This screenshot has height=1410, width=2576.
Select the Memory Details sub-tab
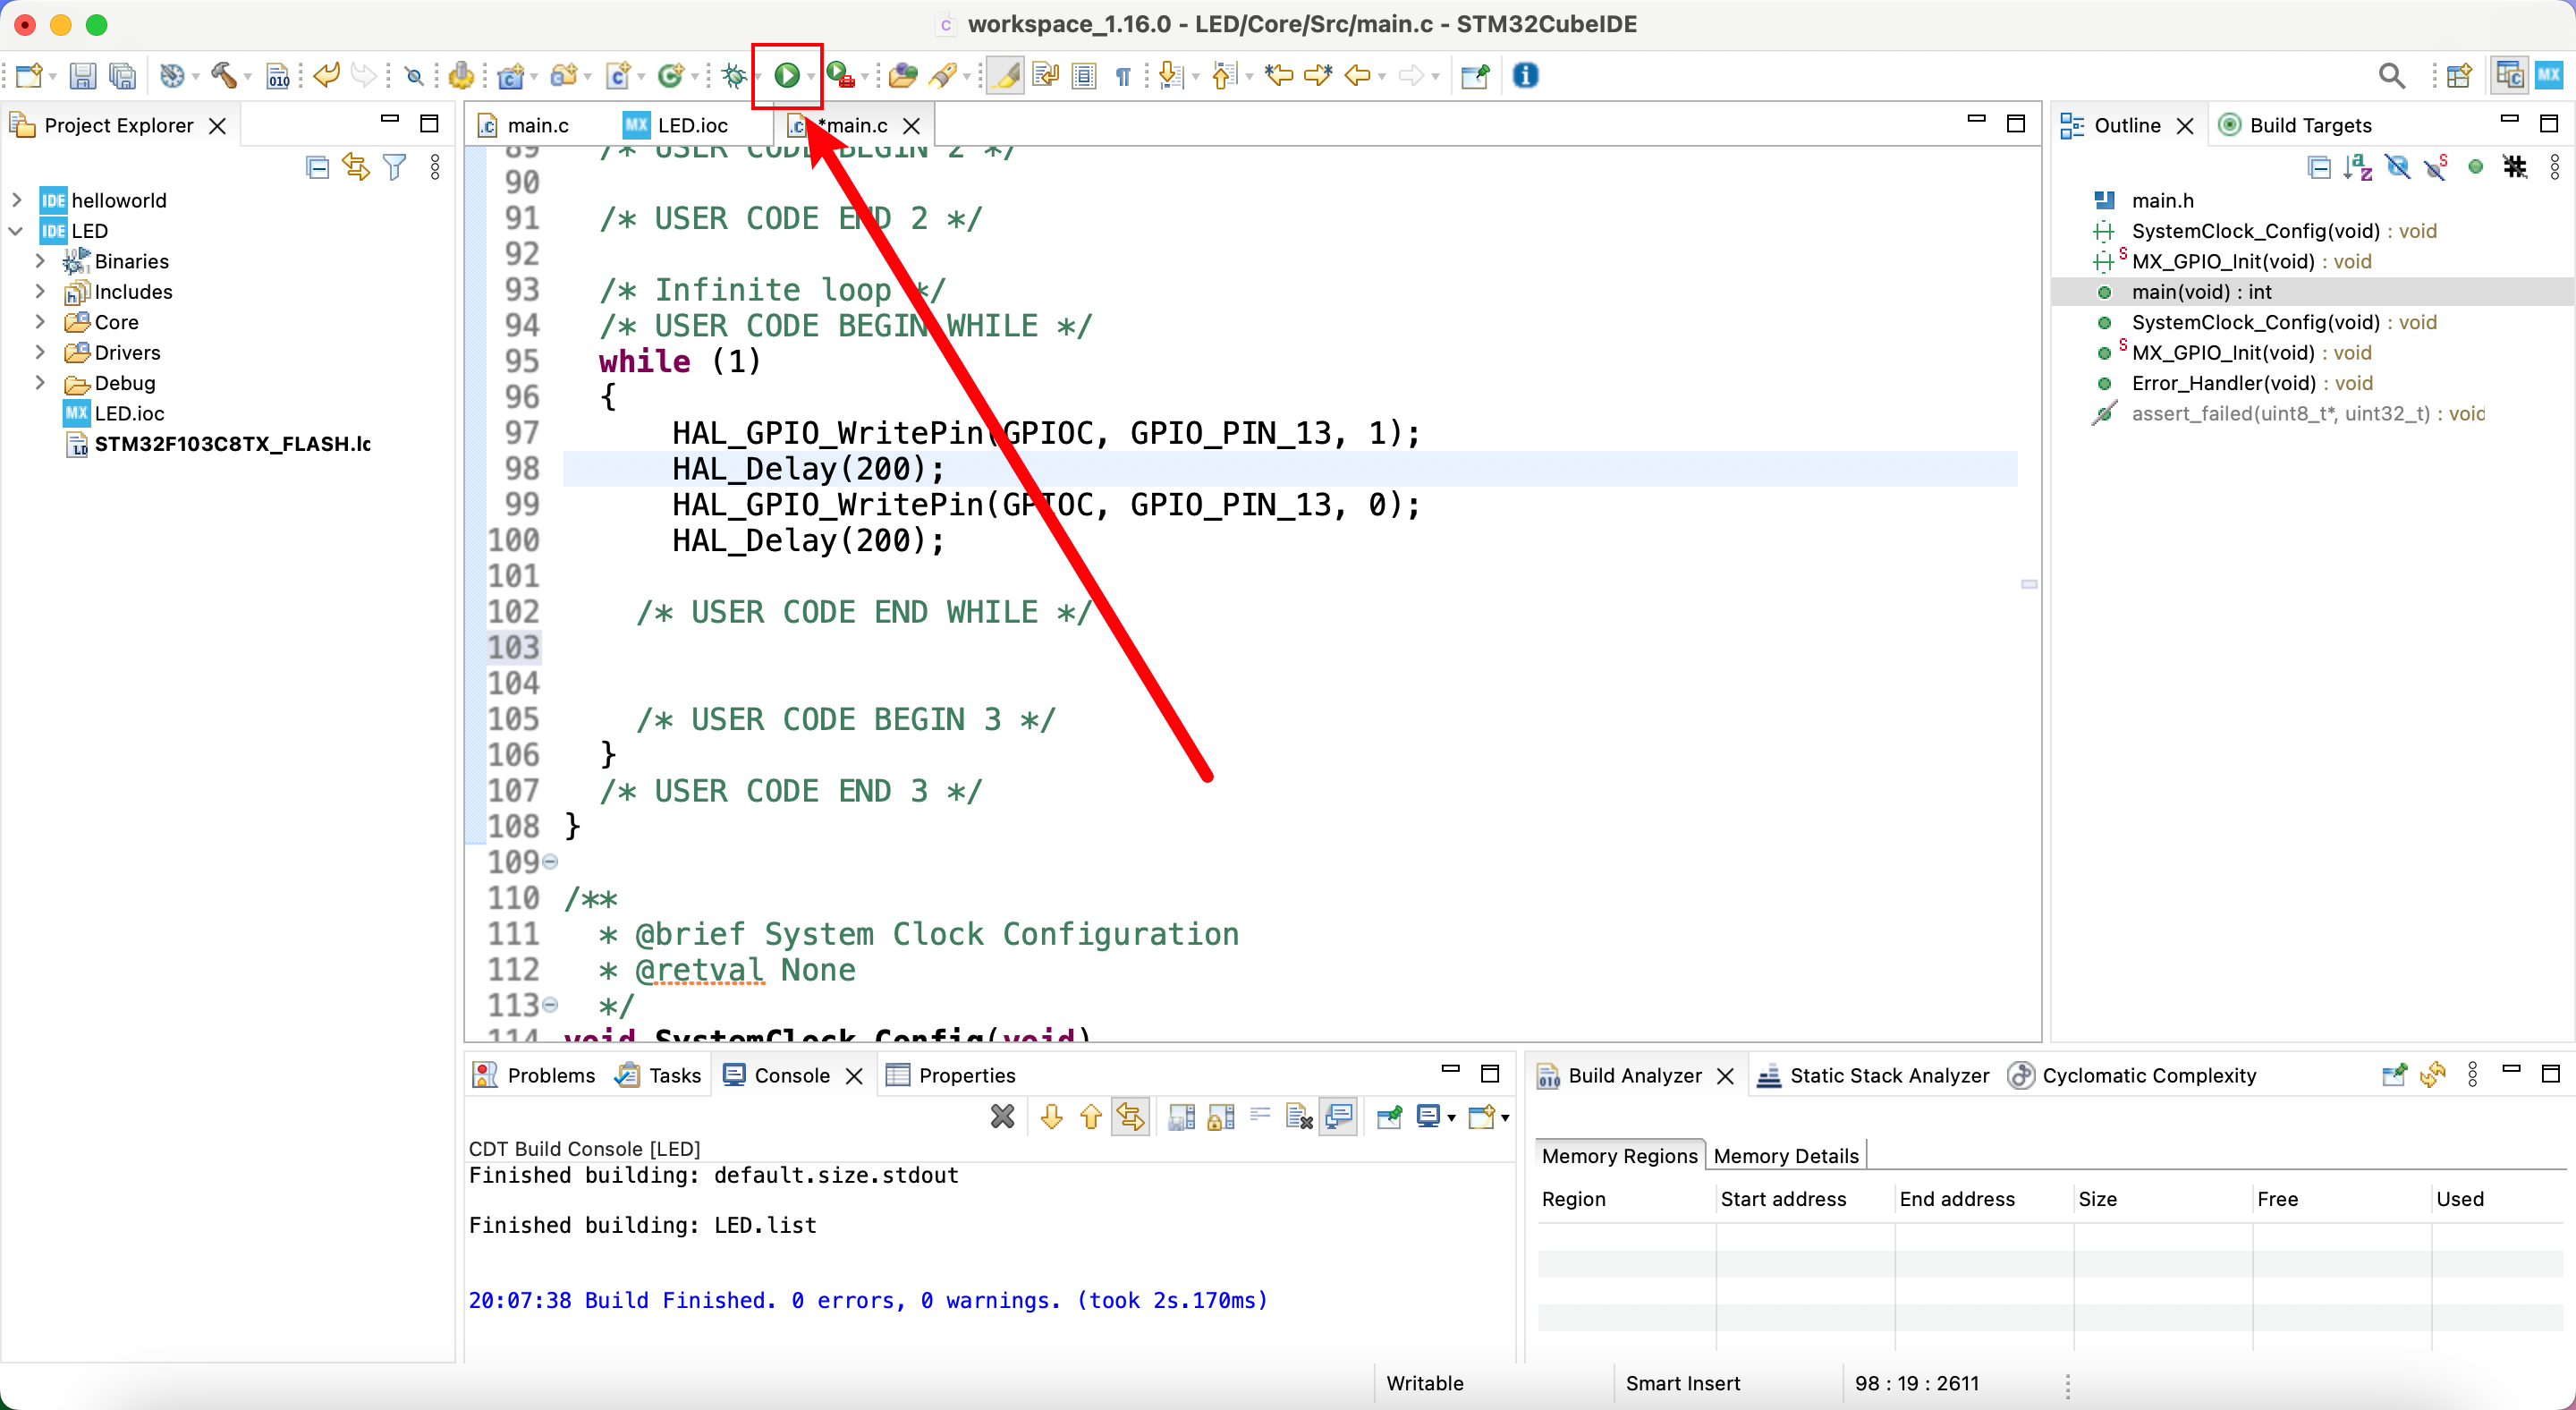click(1786, 1155)
